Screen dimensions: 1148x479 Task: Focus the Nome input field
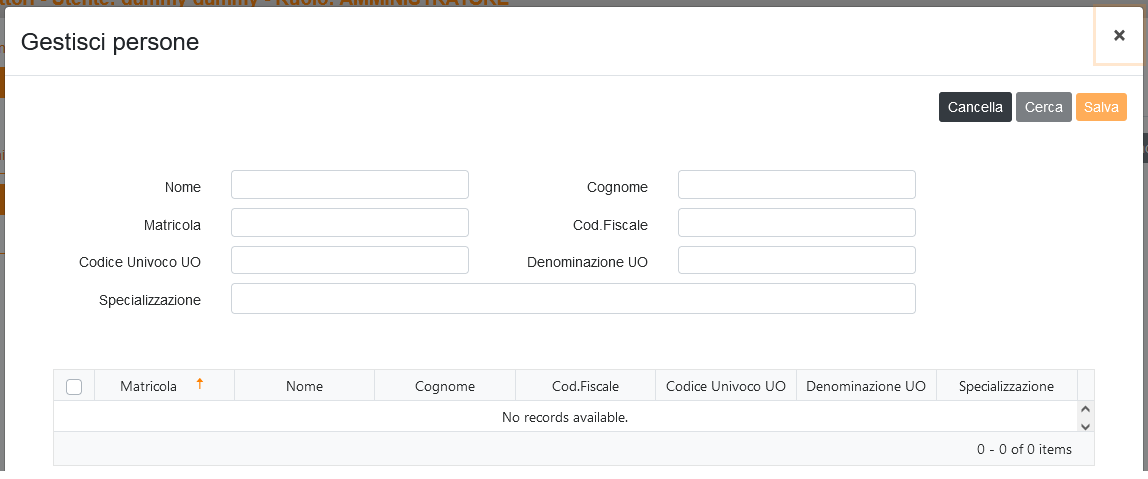pos(350,185)
